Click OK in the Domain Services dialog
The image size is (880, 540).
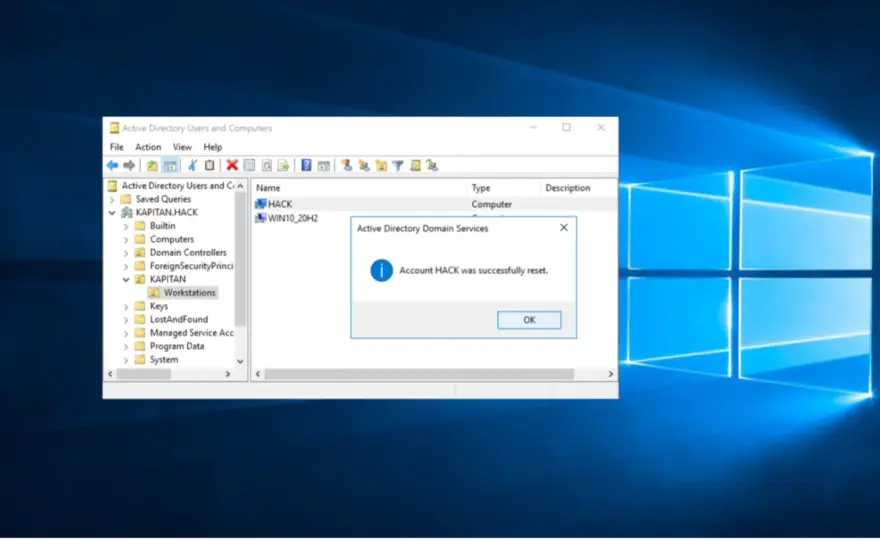pyautogui.click(x=529, y=320)
